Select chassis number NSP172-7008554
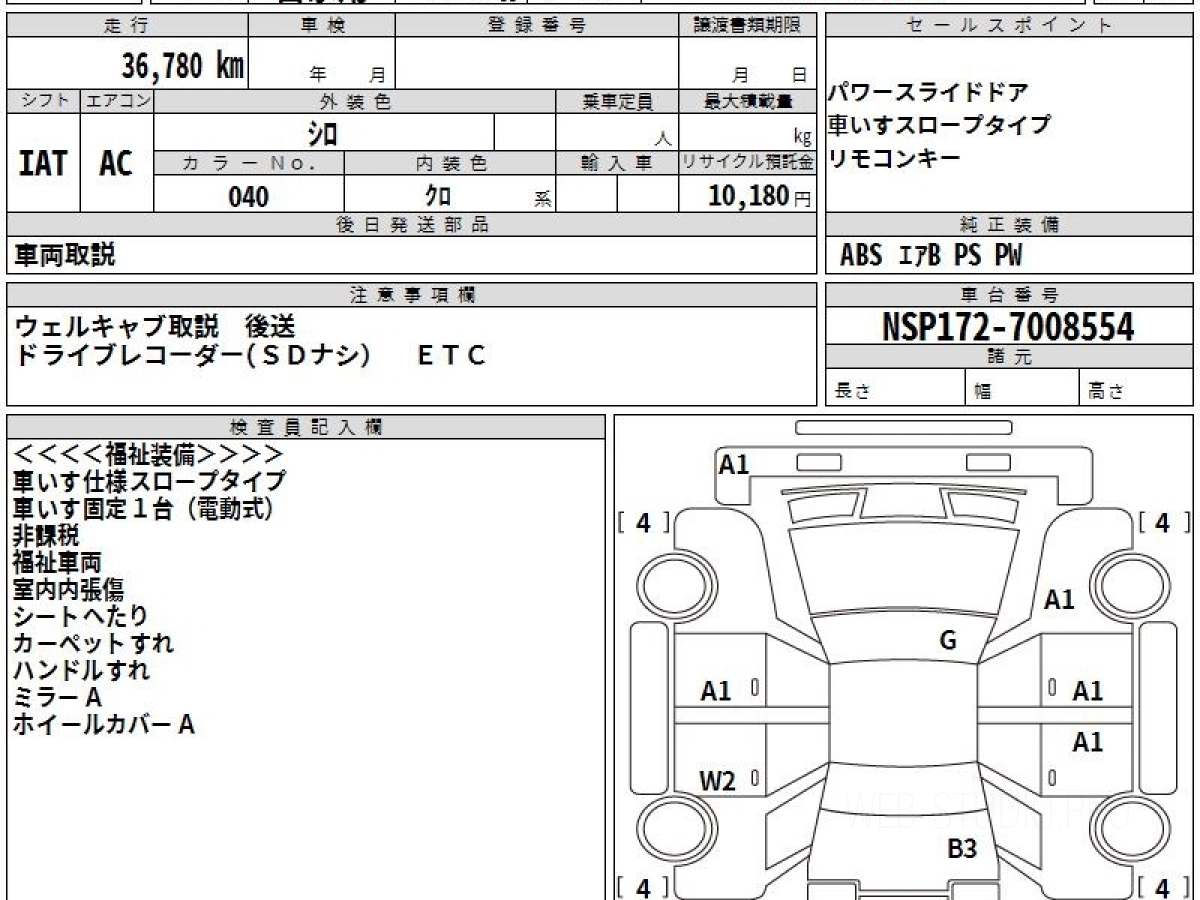1200x900 pixels. coord(1008,326)
